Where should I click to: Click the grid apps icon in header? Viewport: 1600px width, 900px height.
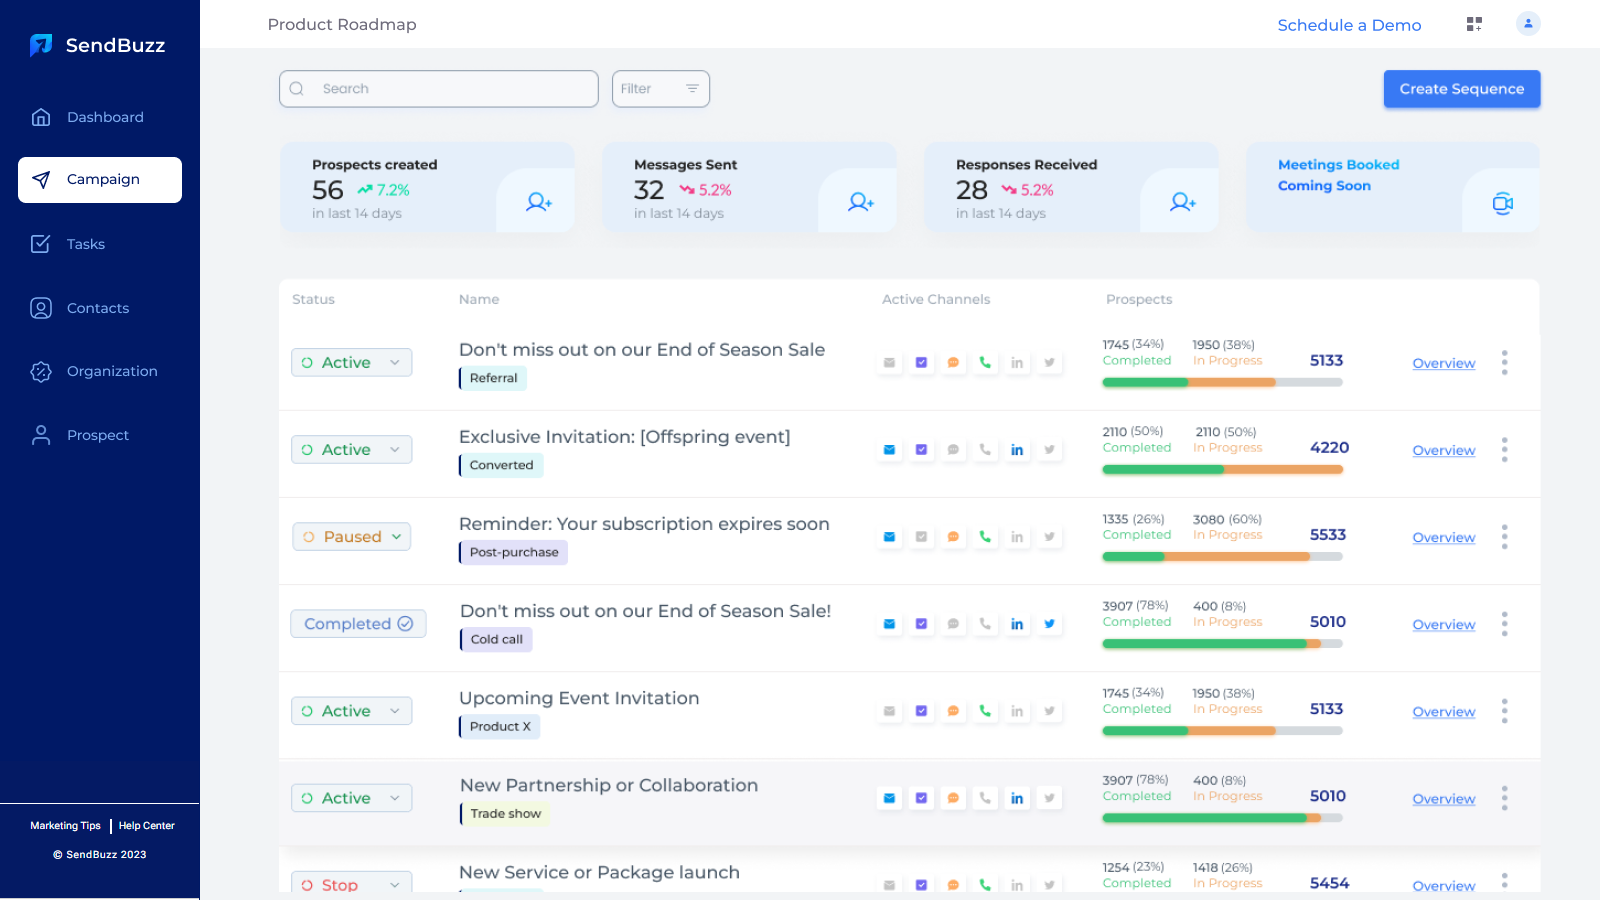(x=1474, y=24)
